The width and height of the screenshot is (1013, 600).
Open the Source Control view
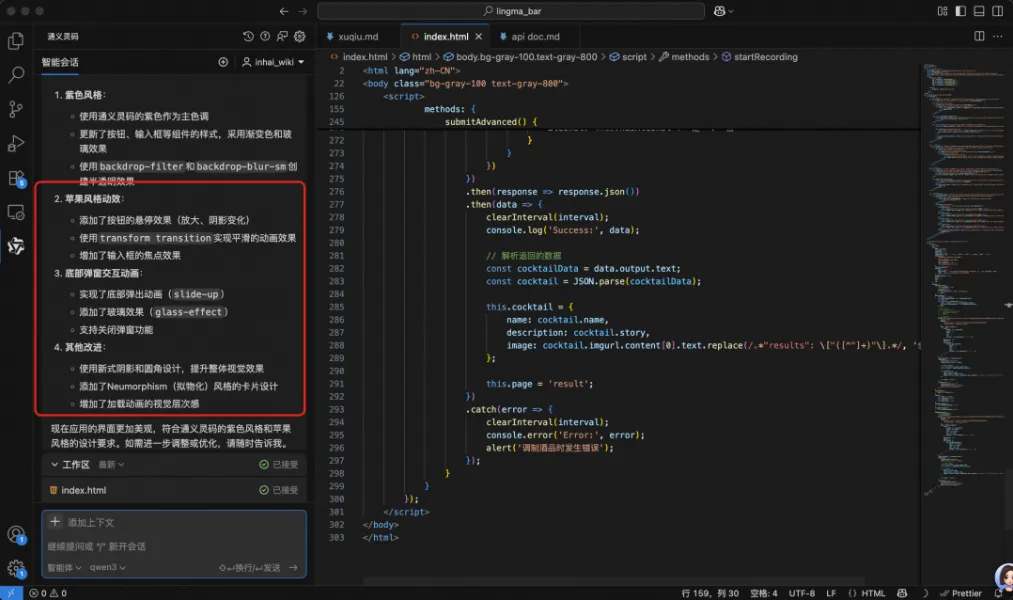pyautogui.click(x=16, y=109)
